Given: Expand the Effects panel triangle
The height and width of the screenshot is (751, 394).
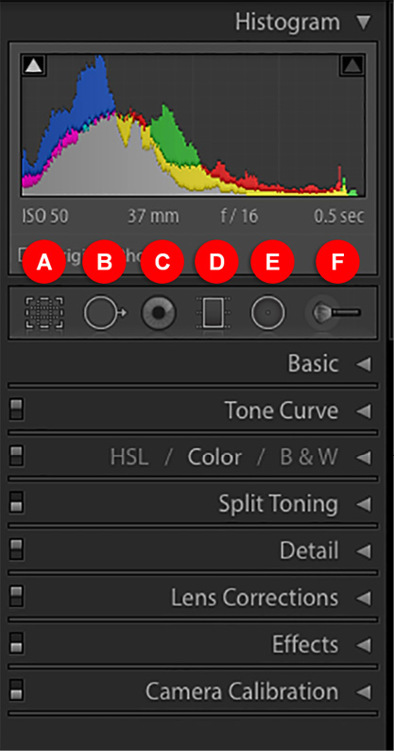Looking at the screenshot, I should (364, 645).
